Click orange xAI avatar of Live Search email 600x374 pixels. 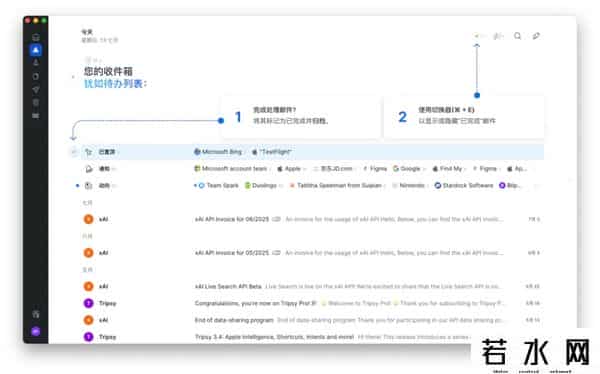pyautogui.click(x=88, y=287)
